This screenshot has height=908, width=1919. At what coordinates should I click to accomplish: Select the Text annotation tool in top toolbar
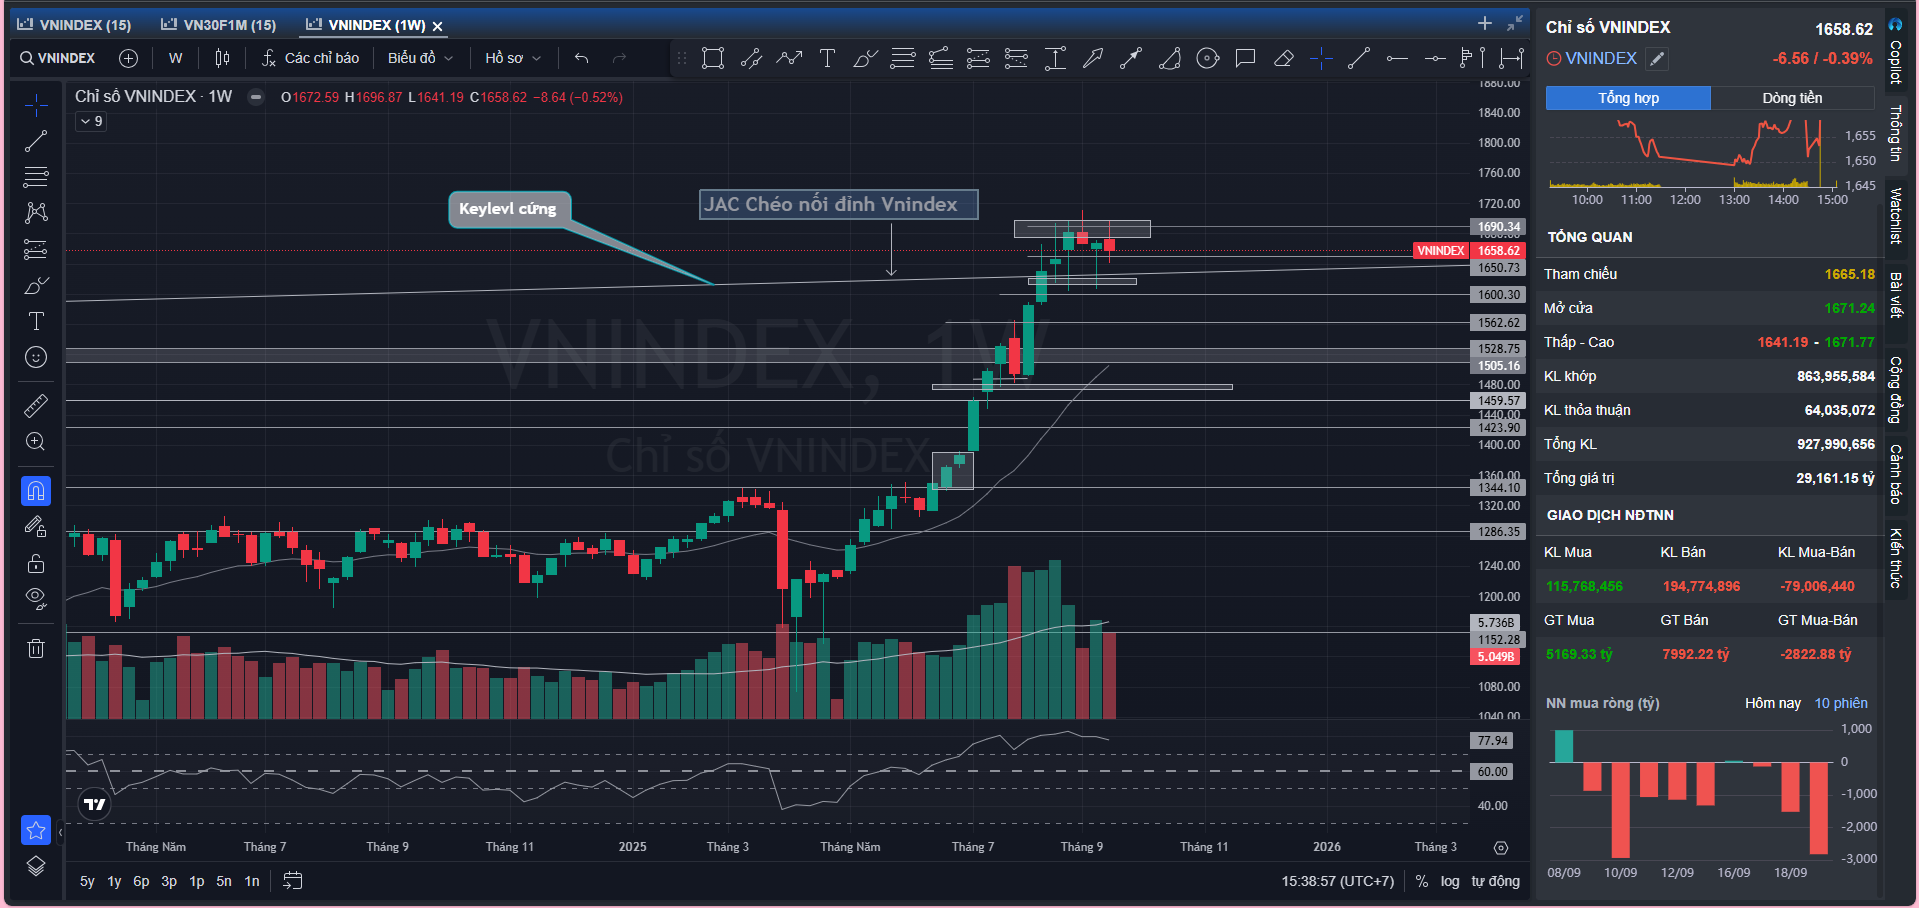point(827,58)
